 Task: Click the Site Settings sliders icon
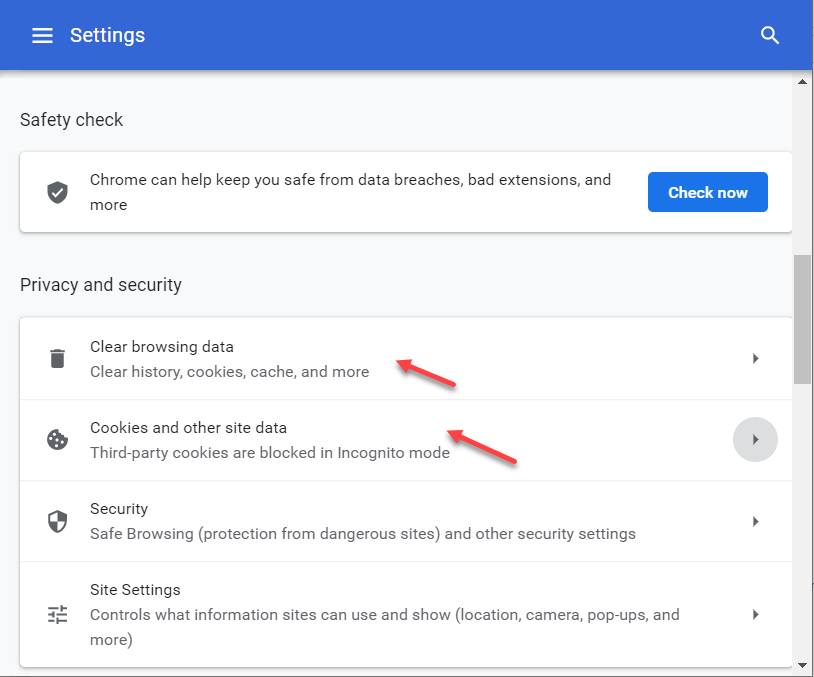(57, 614)
